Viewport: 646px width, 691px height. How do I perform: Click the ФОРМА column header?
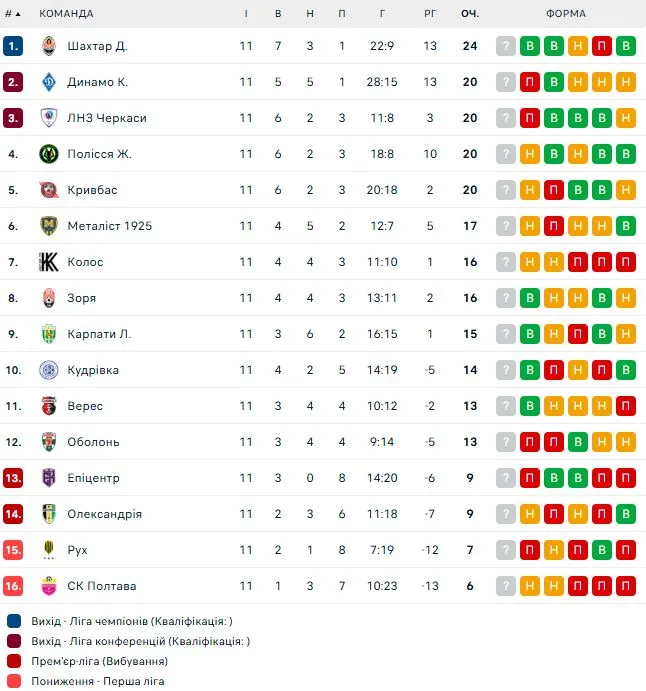[x=566, y=14]
